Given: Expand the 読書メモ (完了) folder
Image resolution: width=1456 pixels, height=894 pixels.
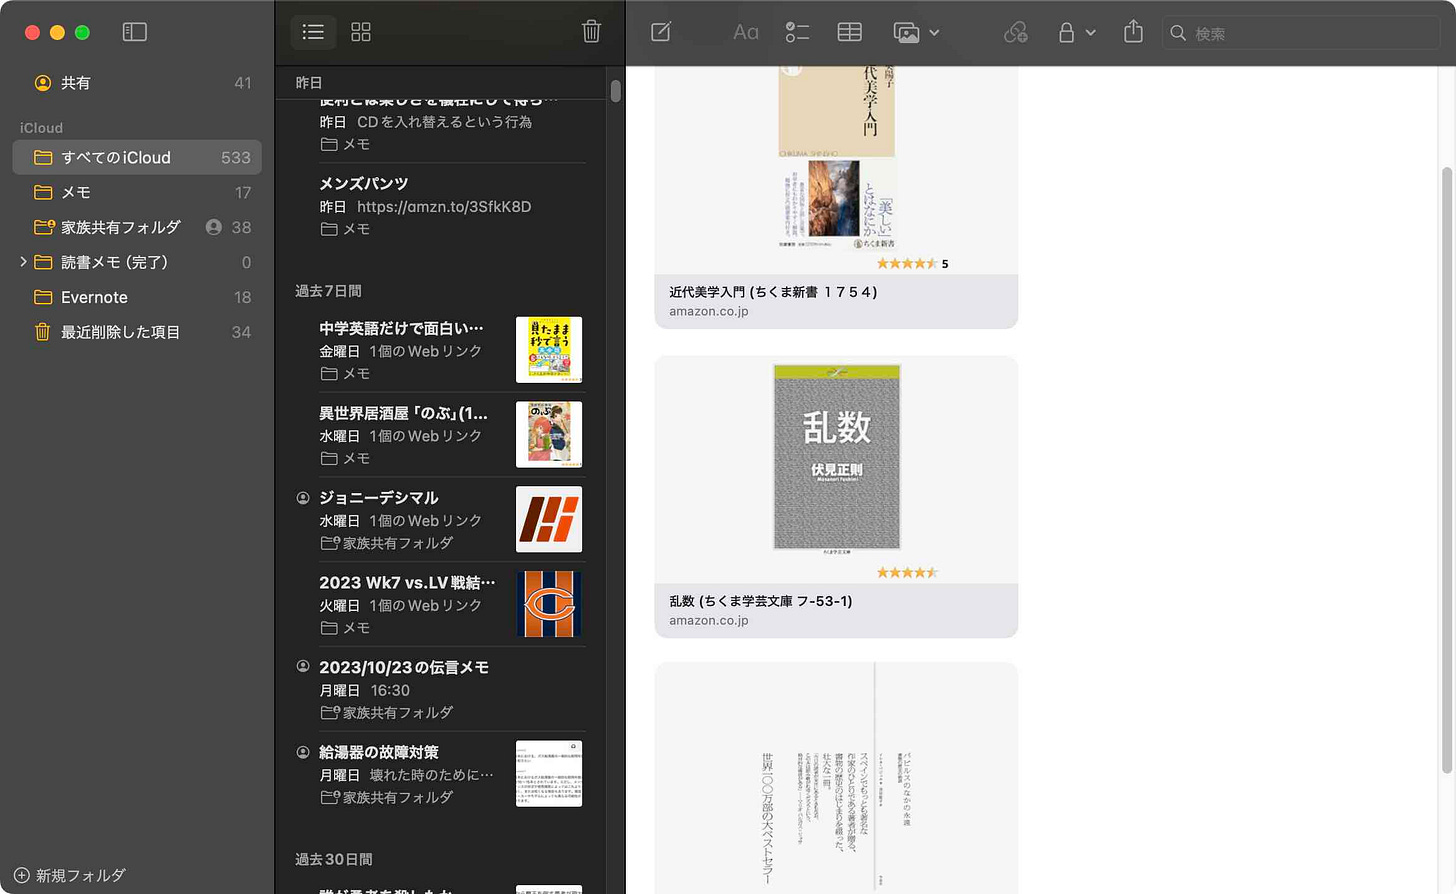Looking at the screenshot, I should click(x=23, y=262).
